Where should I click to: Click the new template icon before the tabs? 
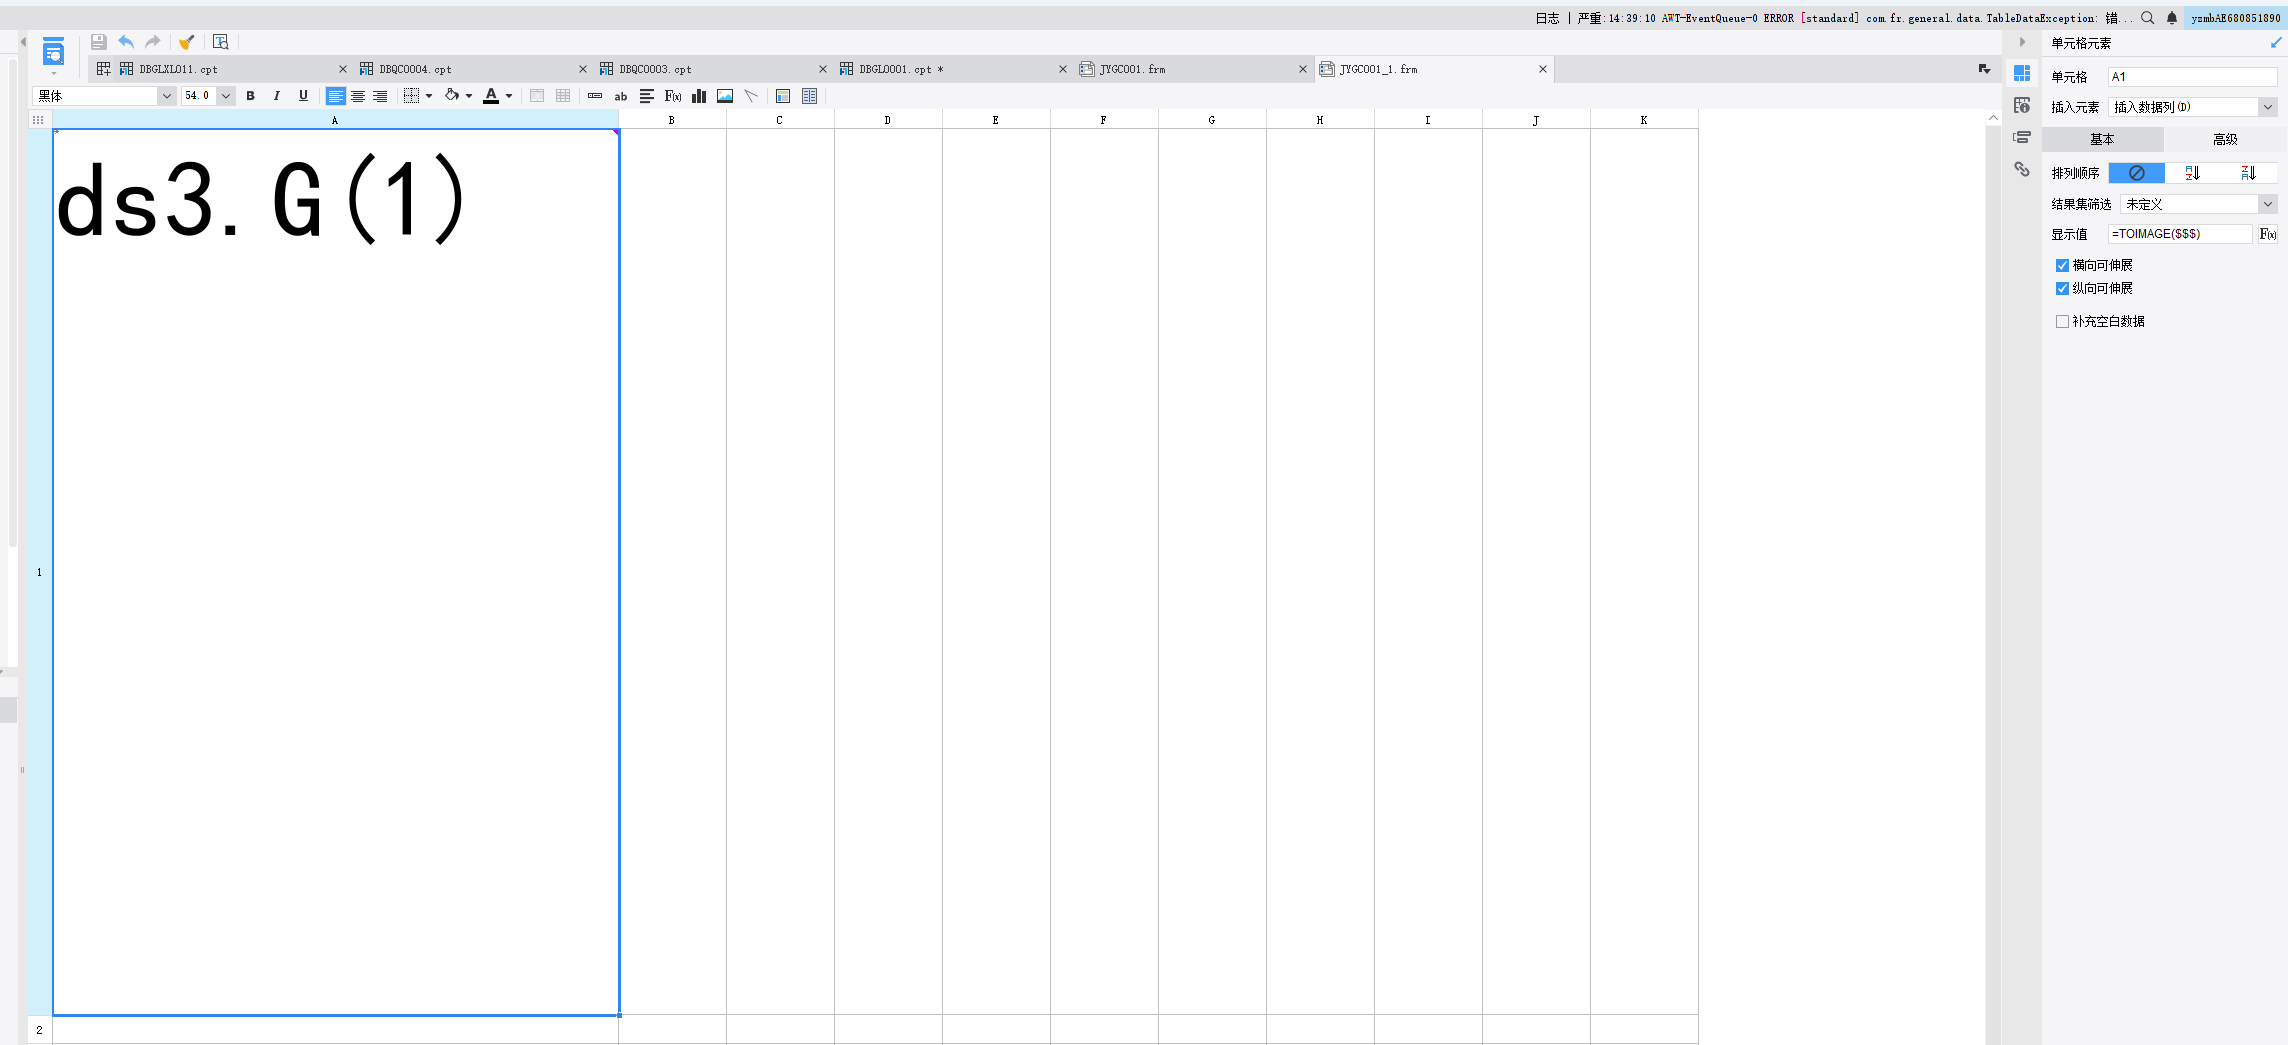point(103,69)
